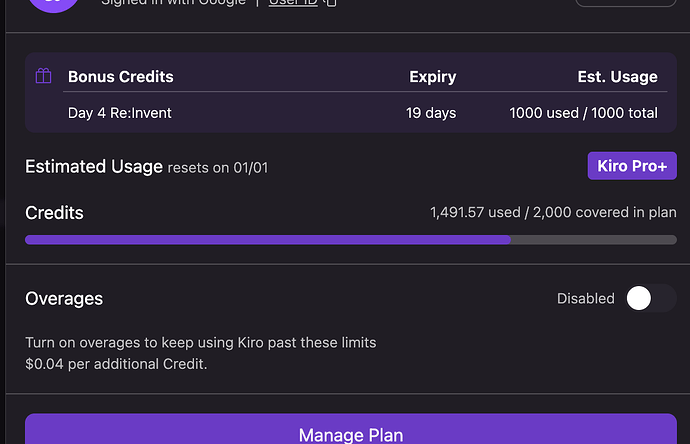The image size is (690, 444).
Task: Toggle the Overages switch on
Action: pyautogui.click(x=650, y=298)
